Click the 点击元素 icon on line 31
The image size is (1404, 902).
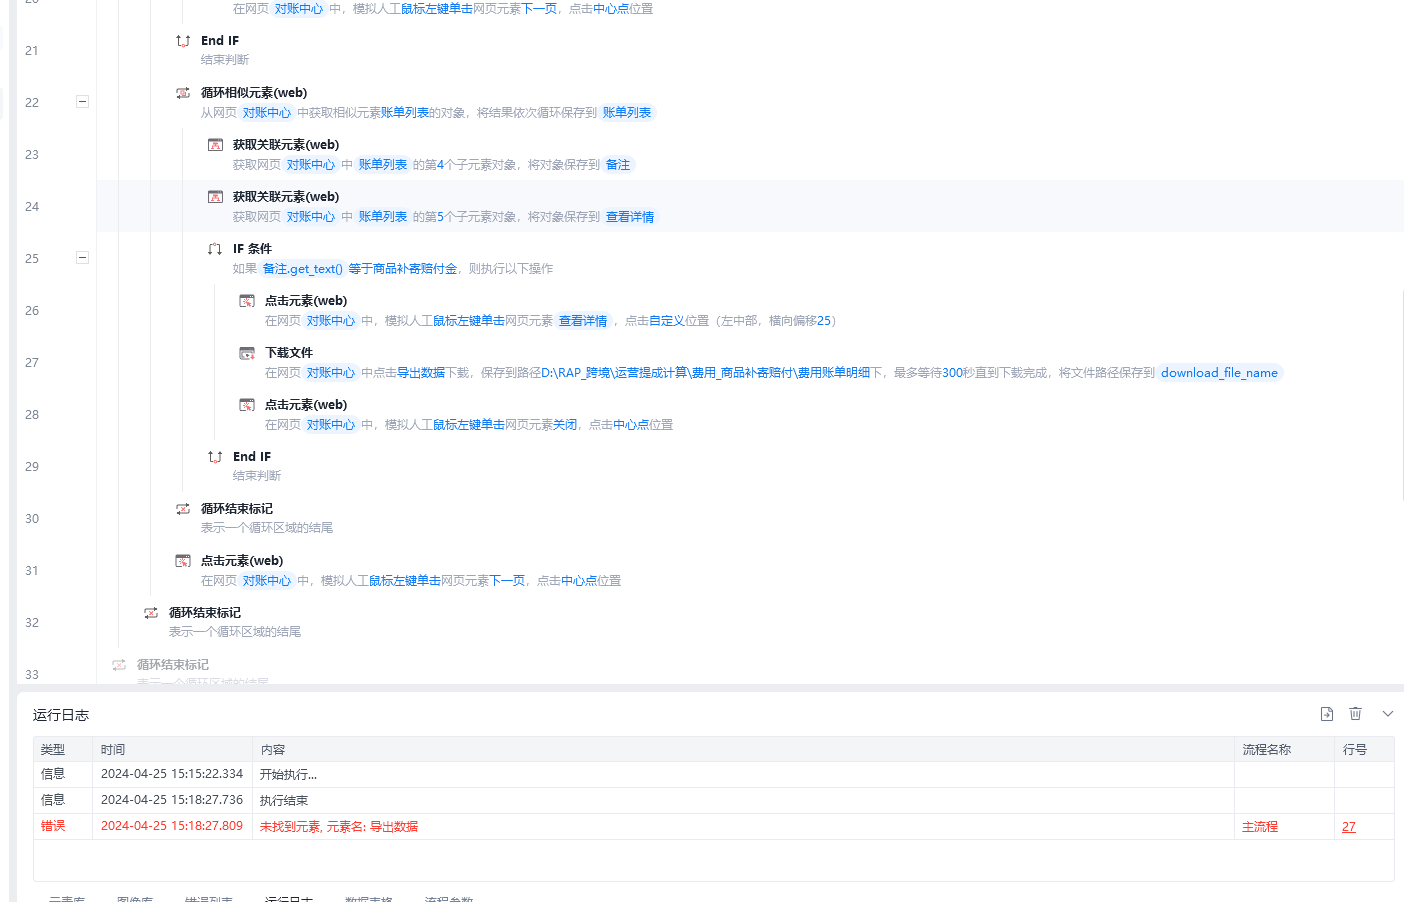[x=183, y=561]
